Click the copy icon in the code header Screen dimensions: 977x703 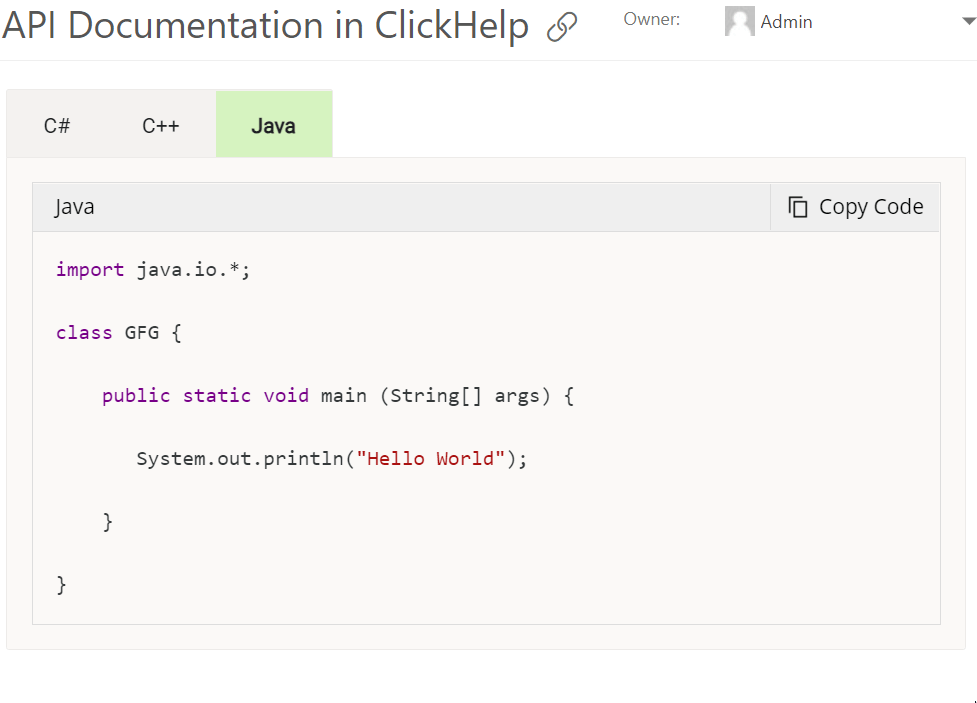797,206
